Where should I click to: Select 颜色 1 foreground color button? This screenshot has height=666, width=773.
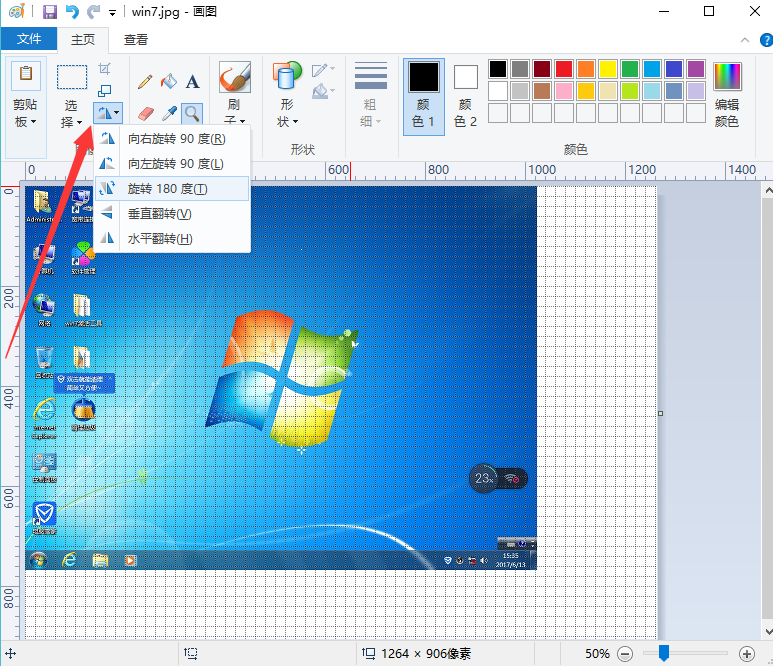(x=423, y=97)
